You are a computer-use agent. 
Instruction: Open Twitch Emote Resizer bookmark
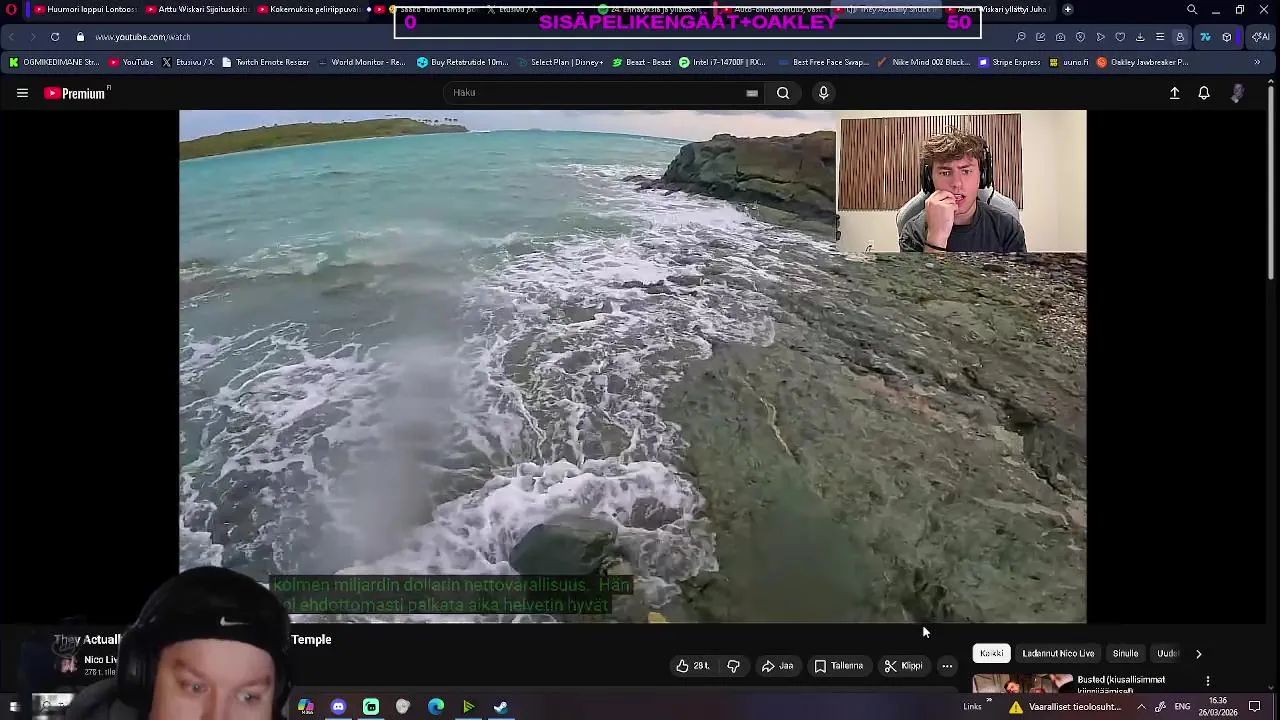coord(265,62)
